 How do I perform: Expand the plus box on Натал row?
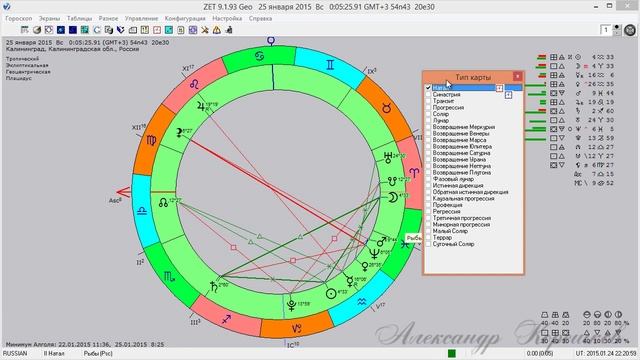point(499,88)
